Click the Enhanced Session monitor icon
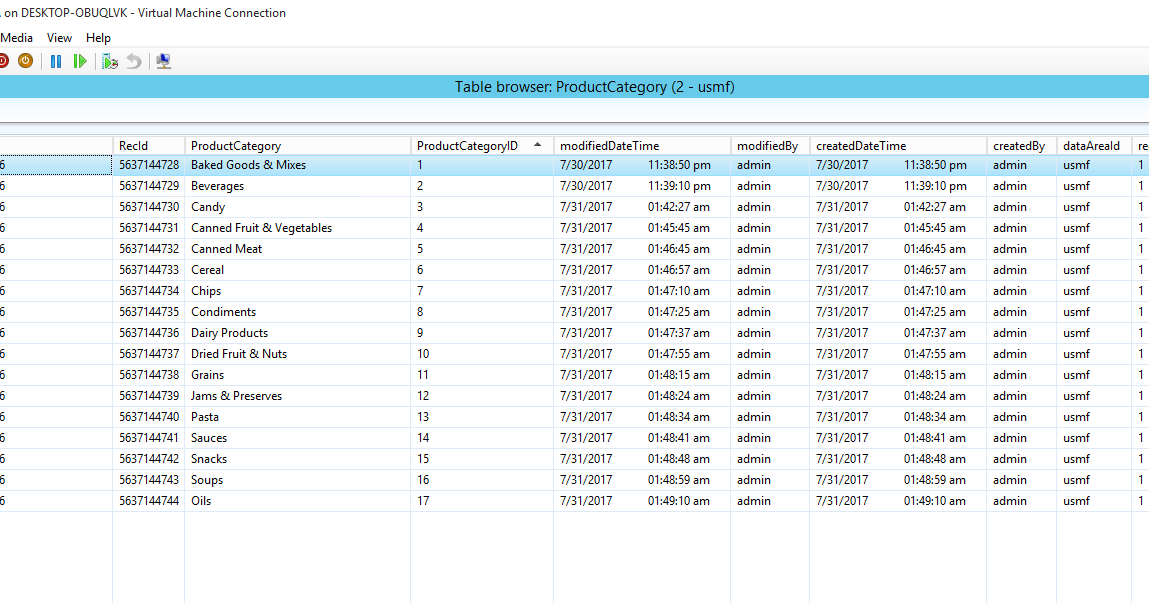The height and width of the screenshot is (603, 1149). pyautogui.click(x=163, y=62)
